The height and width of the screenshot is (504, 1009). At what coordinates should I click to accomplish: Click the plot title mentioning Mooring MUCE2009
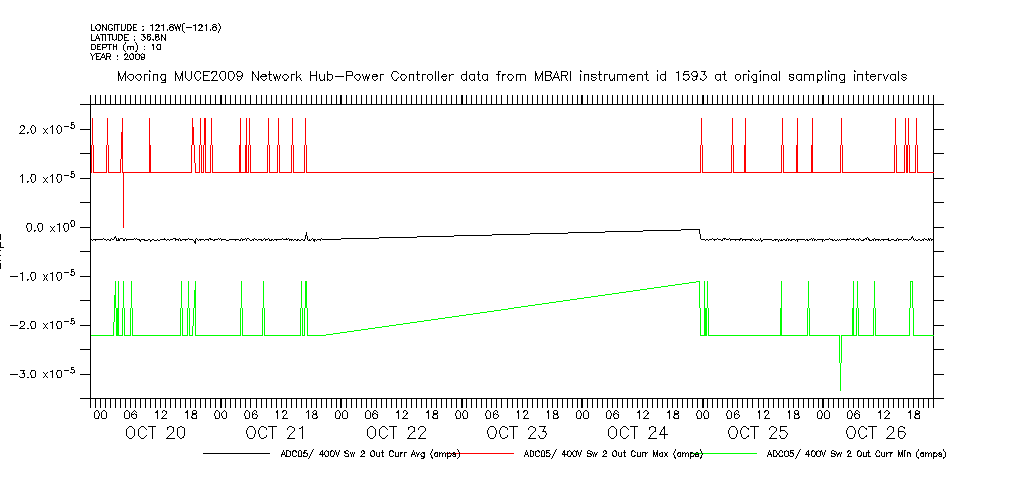pyautogui.click(x=512, y=76)
